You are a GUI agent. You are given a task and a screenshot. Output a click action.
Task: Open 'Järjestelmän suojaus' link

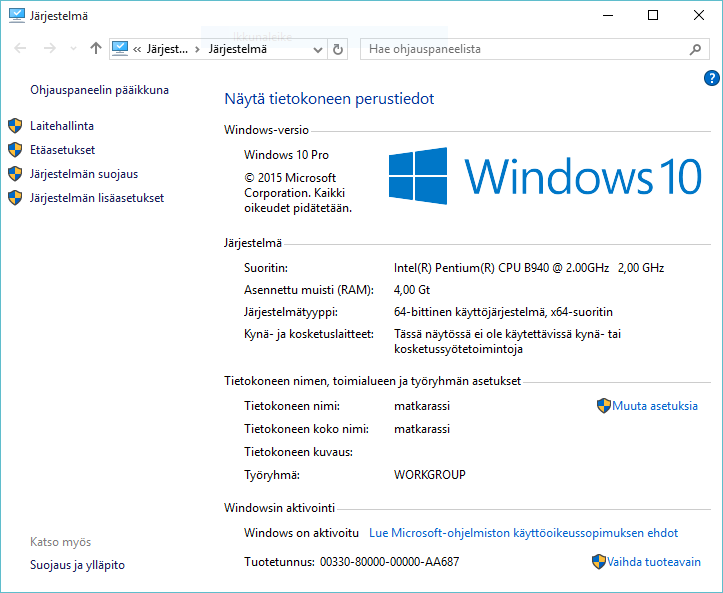coord(84,174)
